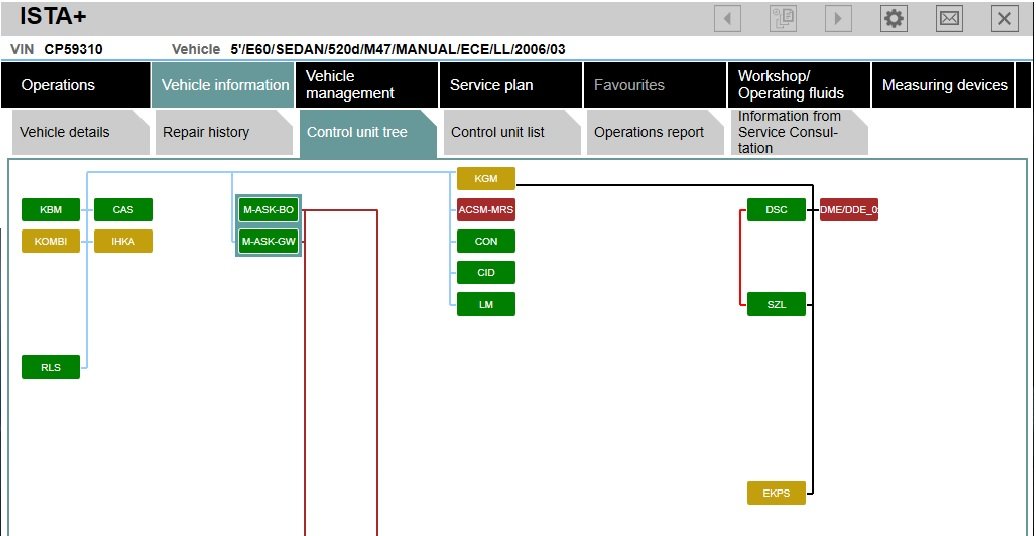Select the M-ASK-BO control unit
Image resolution: width=1036 pixels, height=536 pixels.
tap(268, 210)
